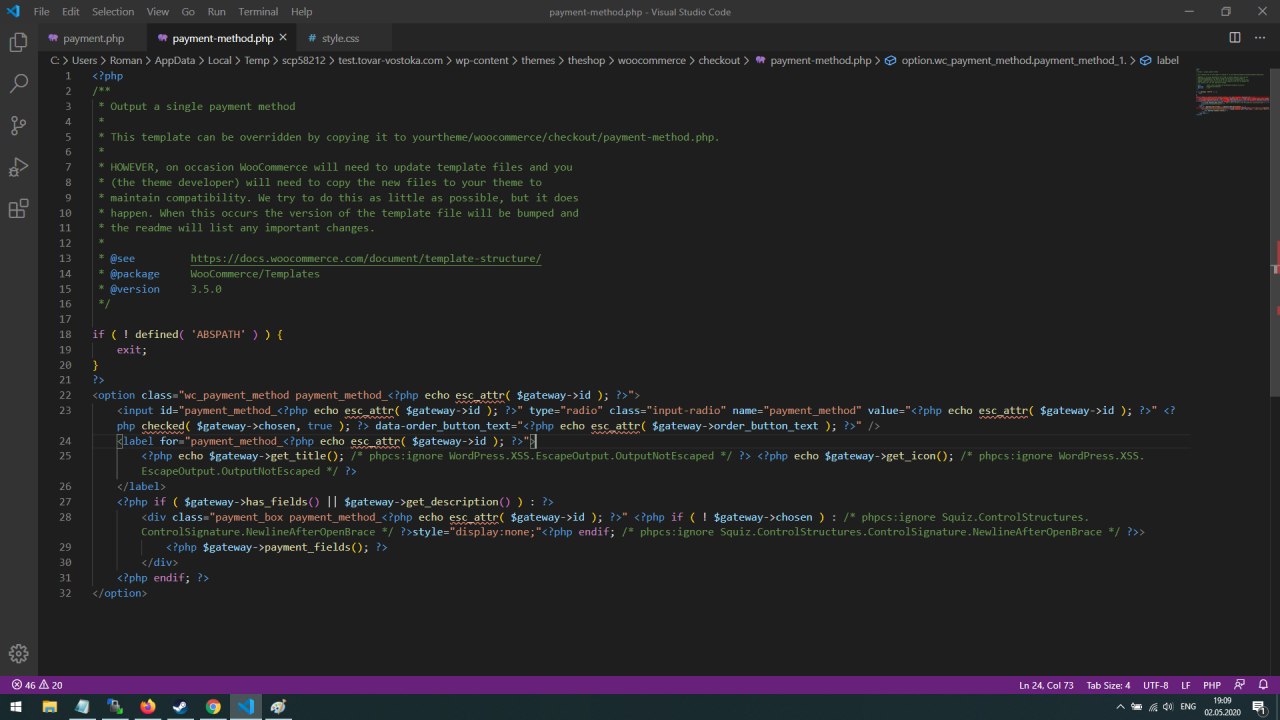
Task: Open Steam from the taskbar
Action: pos(180,706)
